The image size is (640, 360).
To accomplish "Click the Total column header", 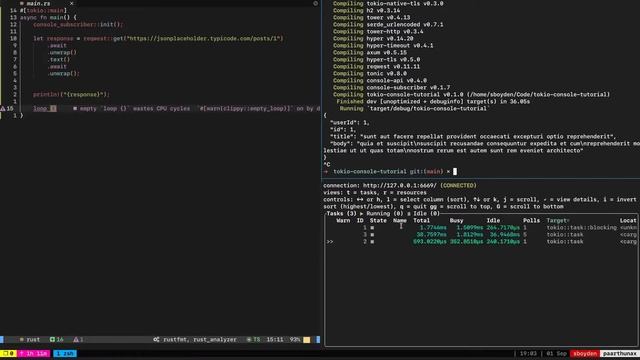I will 421,220.
